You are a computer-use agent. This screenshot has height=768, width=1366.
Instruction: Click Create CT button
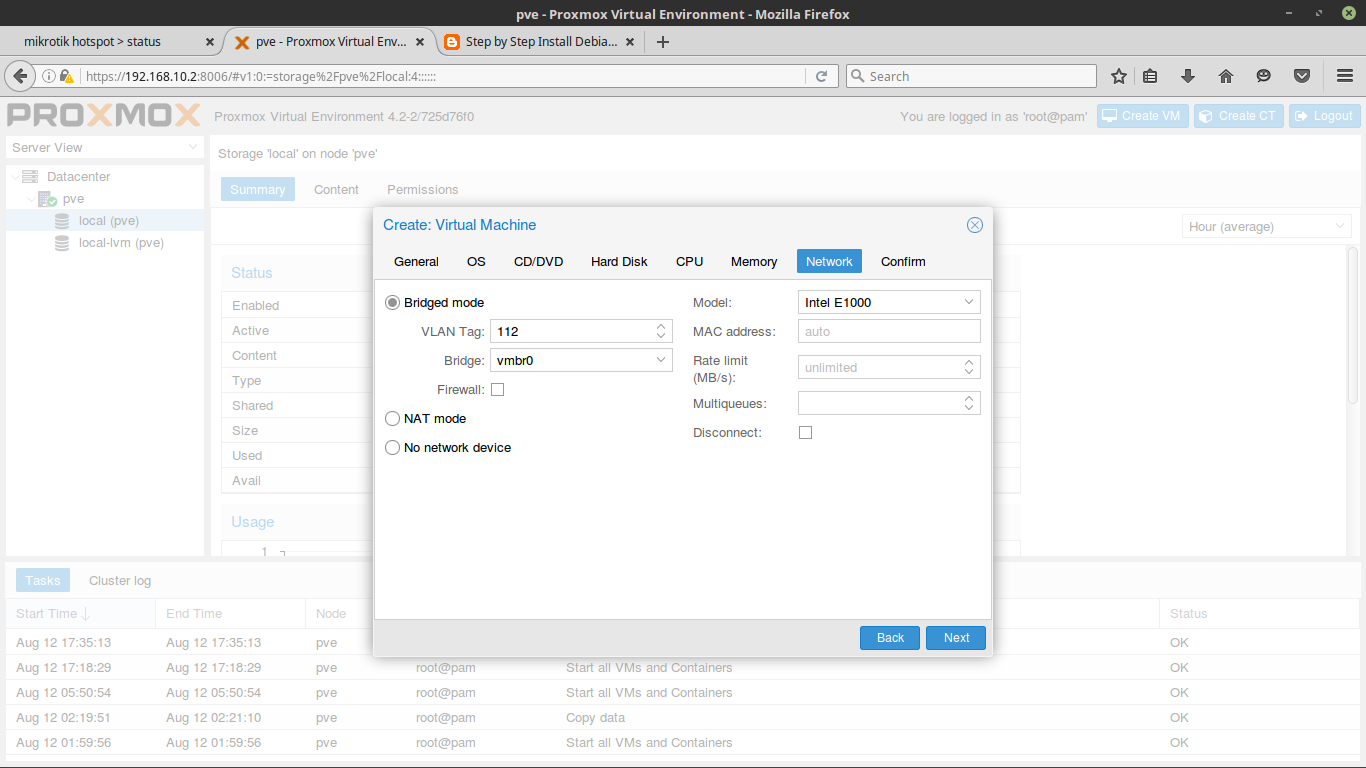click(x=1238, y=116)
